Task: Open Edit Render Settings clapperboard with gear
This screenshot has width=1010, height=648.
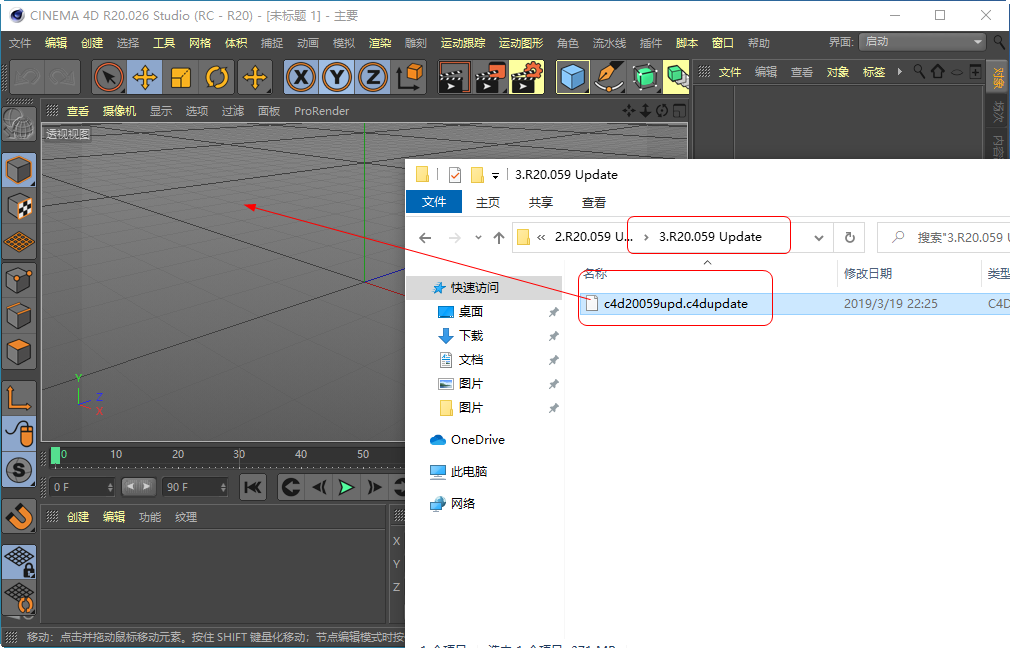Action: point(526,77)
